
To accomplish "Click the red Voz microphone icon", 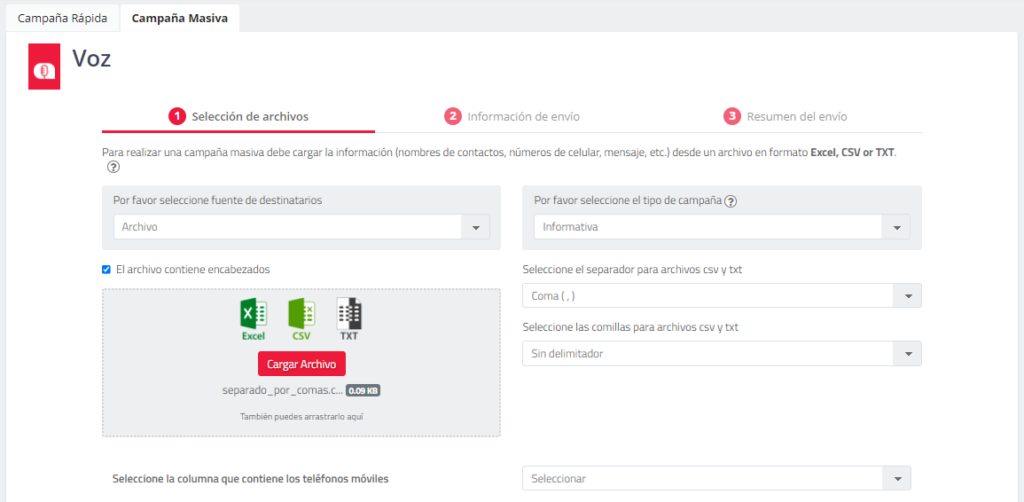I will click(x=43, y=68).
